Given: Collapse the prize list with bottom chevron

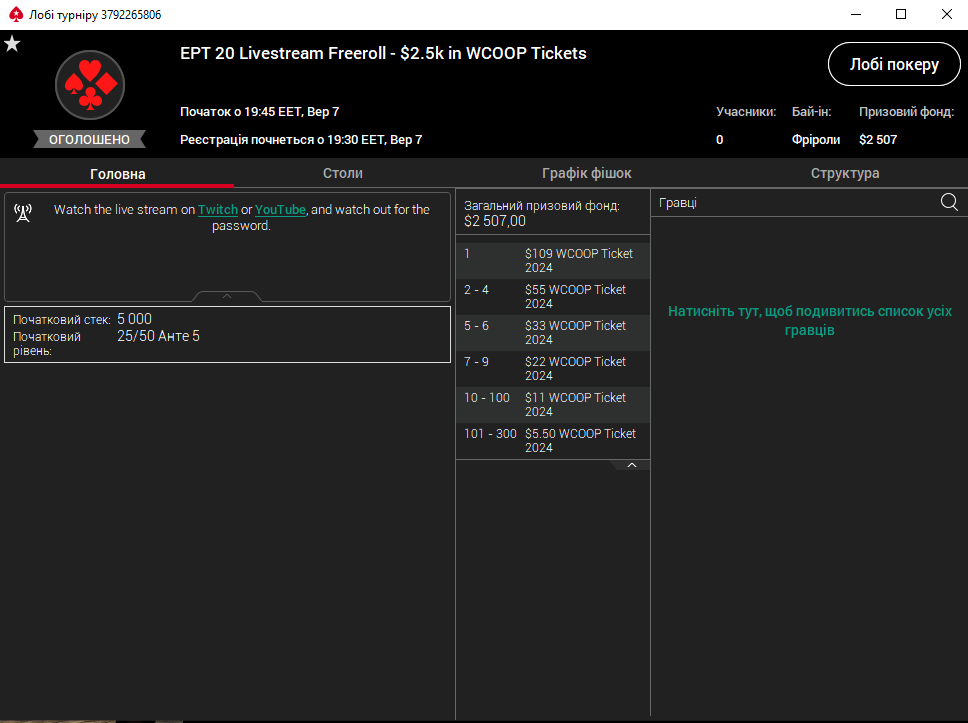Looking at the screenshot, I should pos(632,465).
